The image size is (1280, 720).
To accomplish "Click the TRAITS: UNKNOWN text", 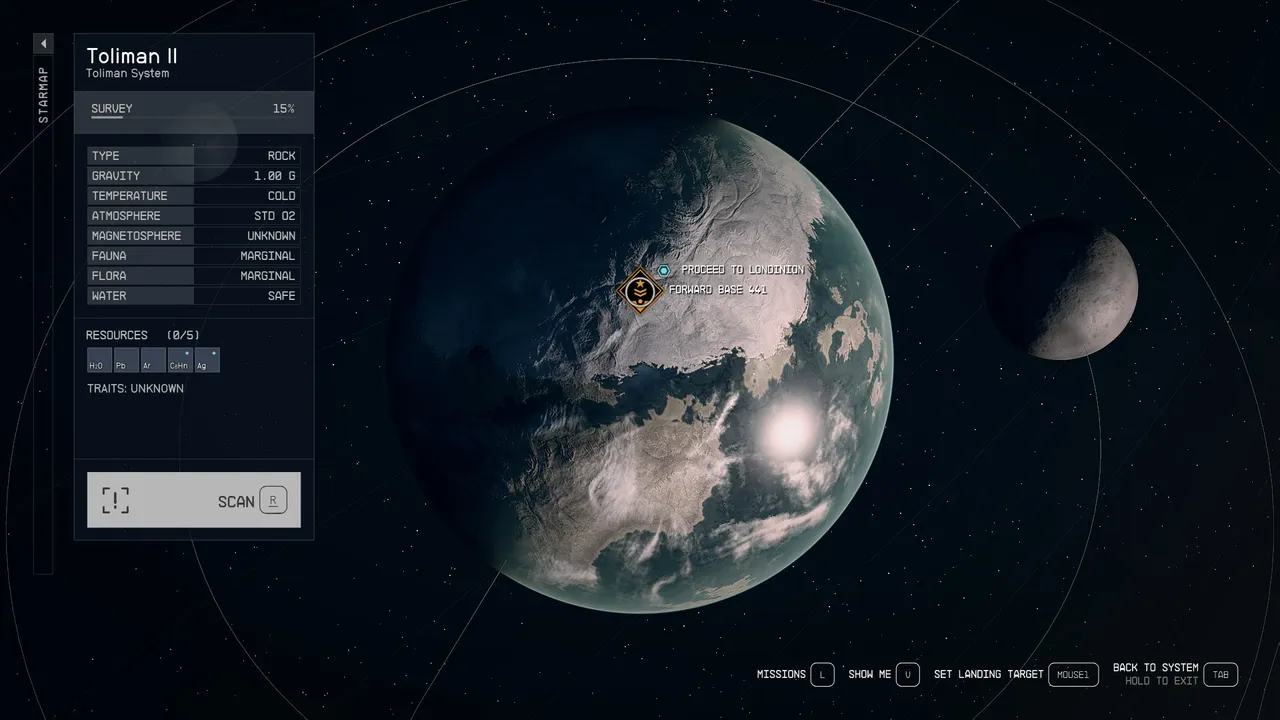I will pyautogui.click(x=135, y=389).
